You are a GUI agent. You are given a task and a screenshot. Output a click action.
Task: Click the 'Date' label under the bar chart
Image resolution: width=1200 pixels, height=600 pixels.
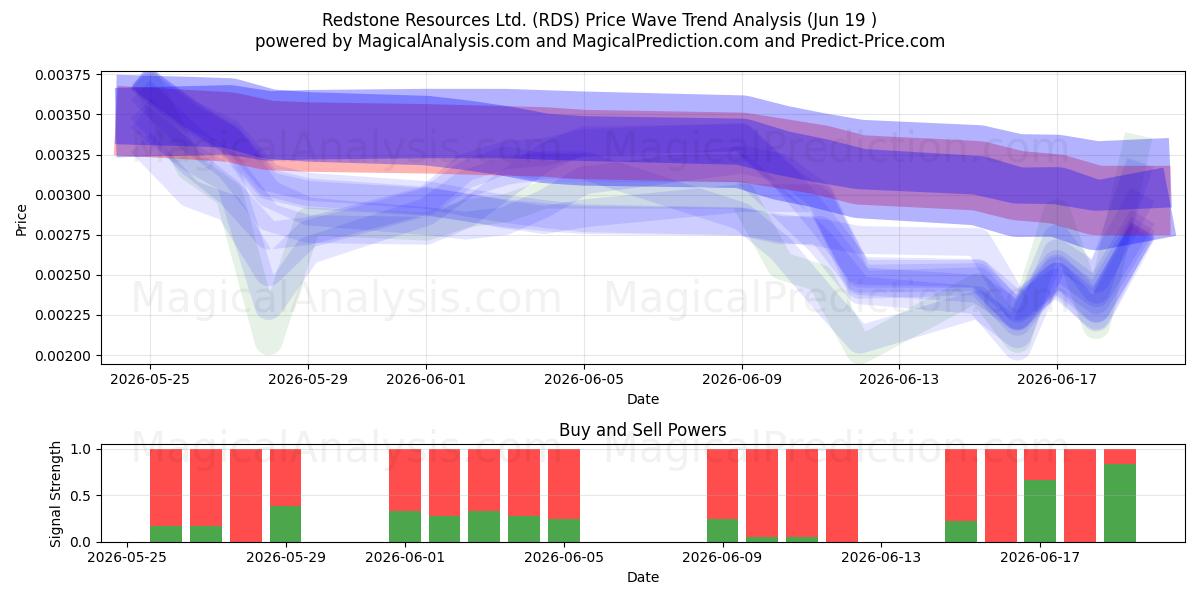(x=642, y=577)
